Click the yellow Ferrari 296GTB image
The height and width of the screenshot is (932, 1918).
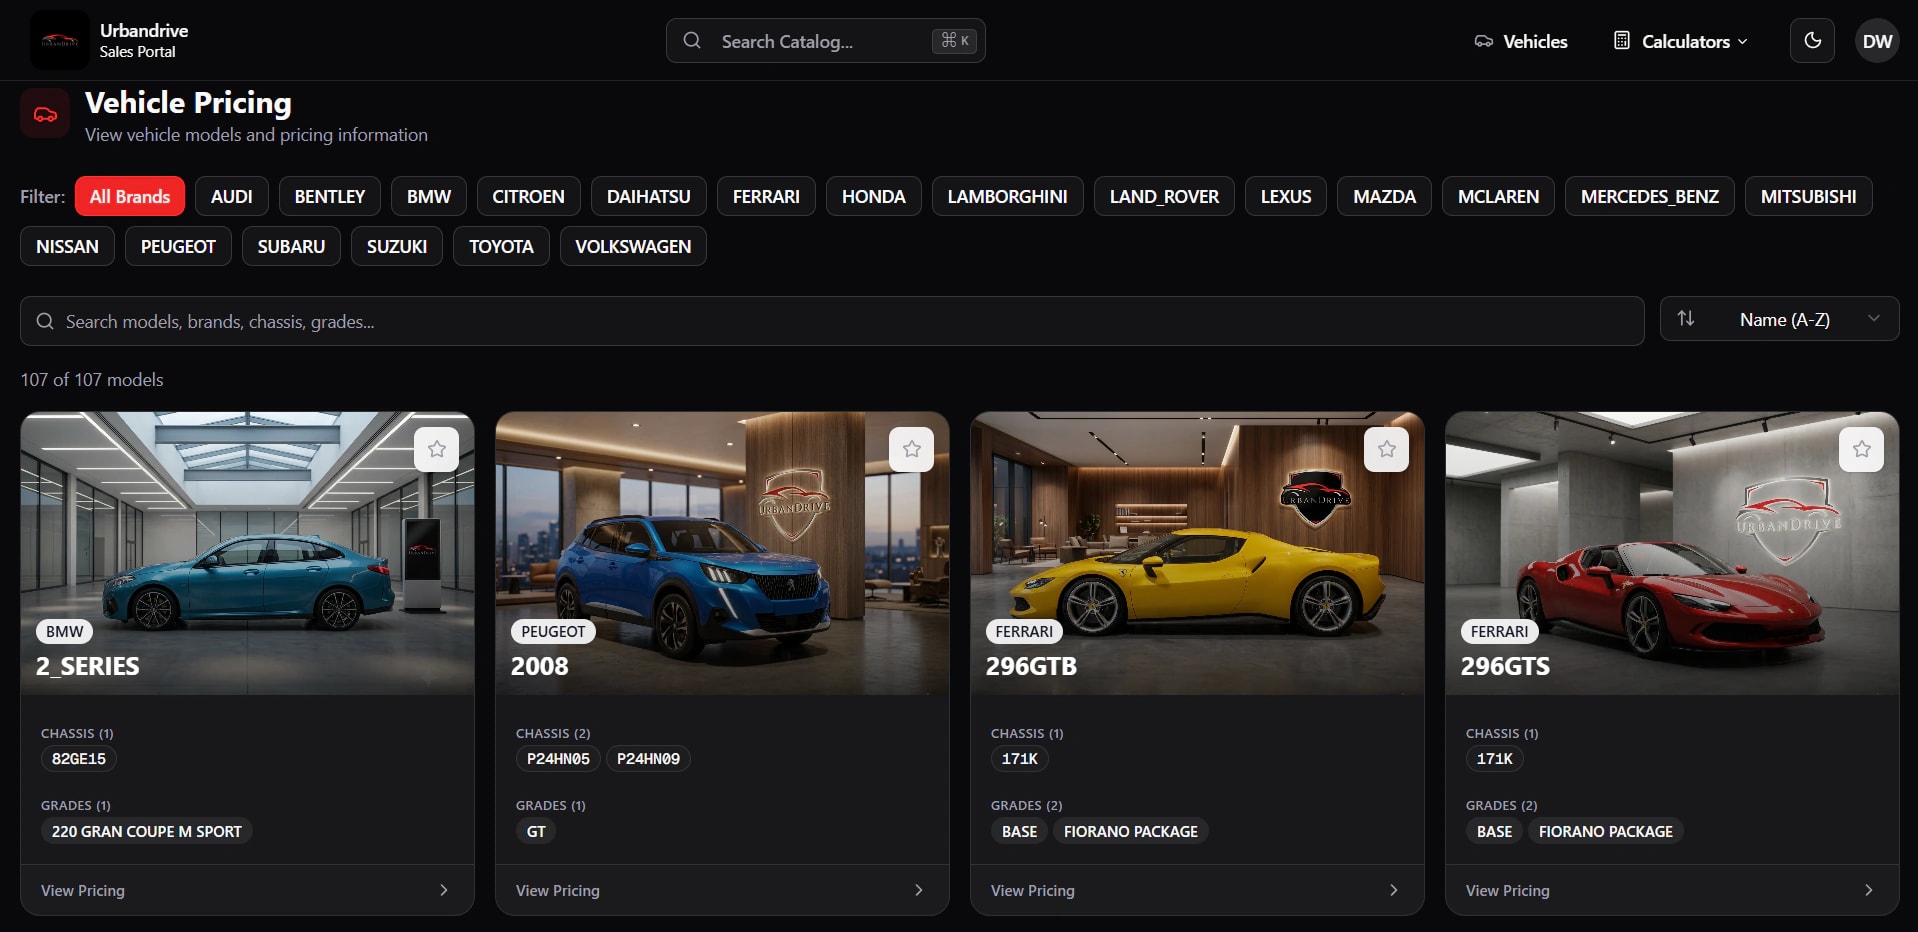coord(1197,553)
